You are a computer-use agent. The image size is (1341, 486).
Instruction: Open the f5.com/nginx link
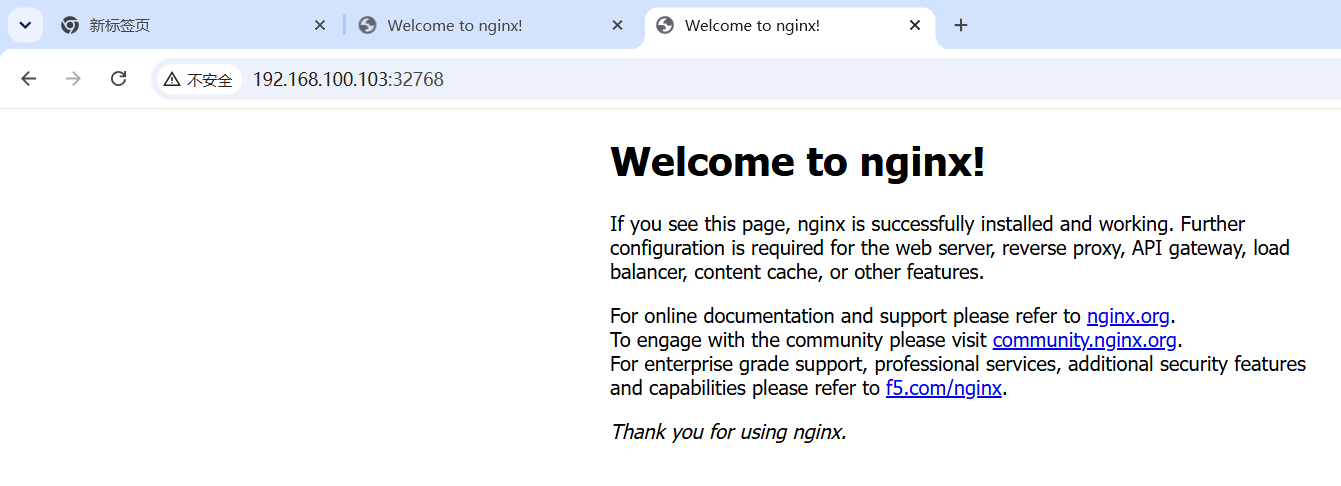(944, 388)
